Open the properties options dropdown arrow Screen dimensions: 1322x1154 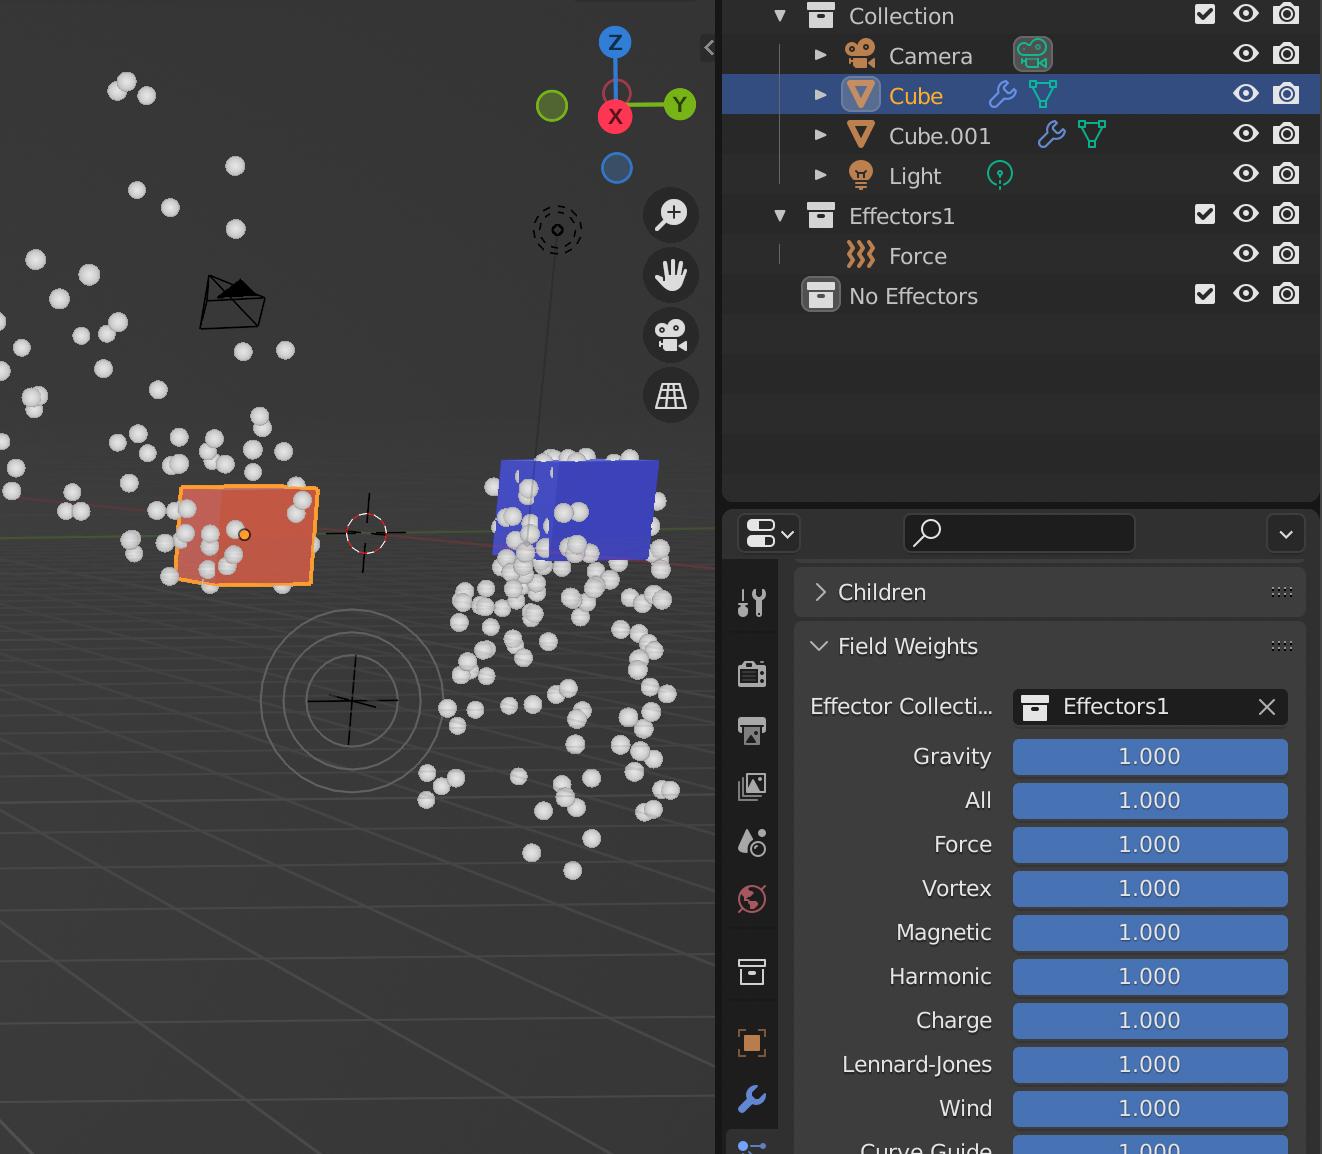[1286, 533]
